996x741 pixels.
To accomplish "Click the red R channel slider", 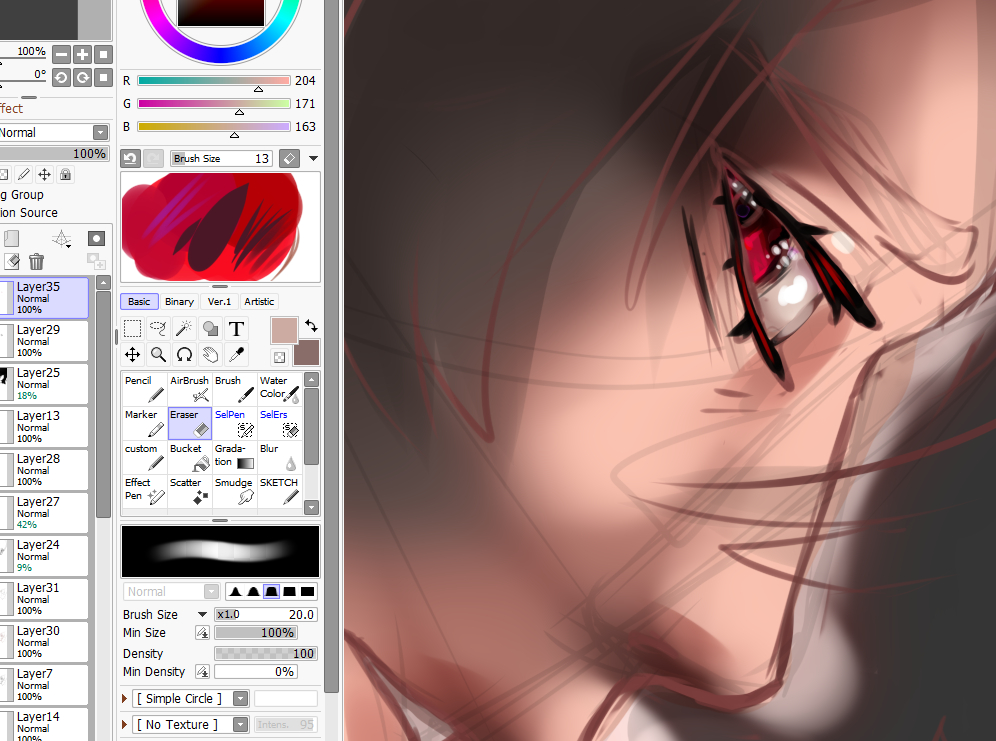I will 213,80.
